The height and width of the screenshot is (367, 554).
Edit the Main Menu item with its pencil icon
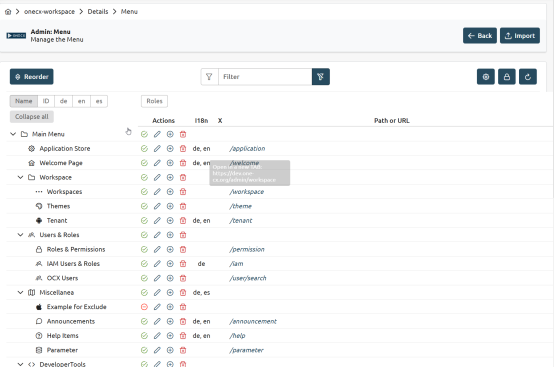[x=157, y=134]
